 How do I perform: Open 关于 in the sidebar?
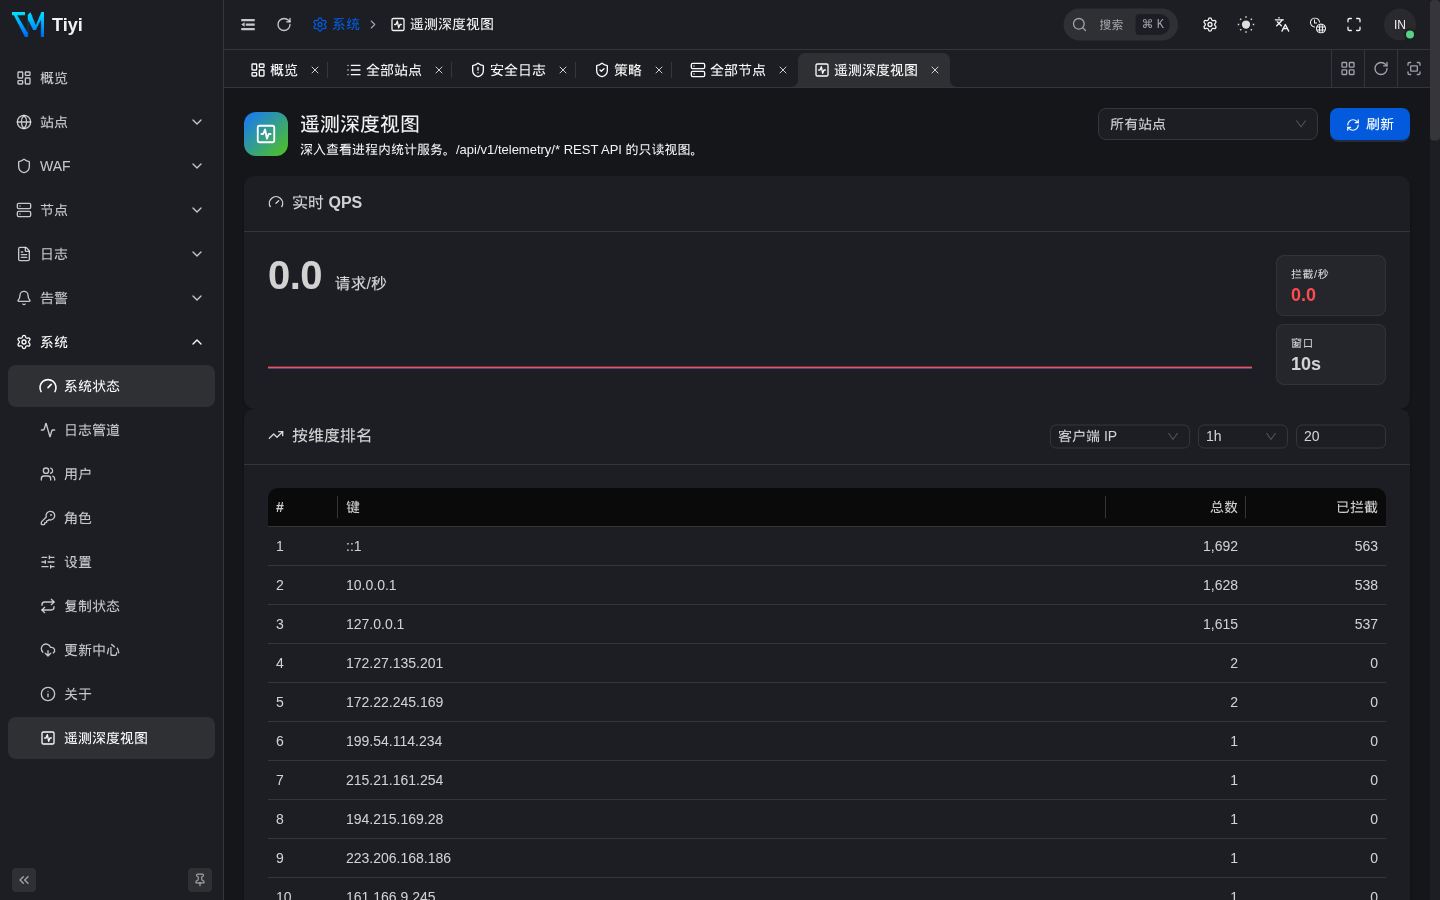[111, 694]
